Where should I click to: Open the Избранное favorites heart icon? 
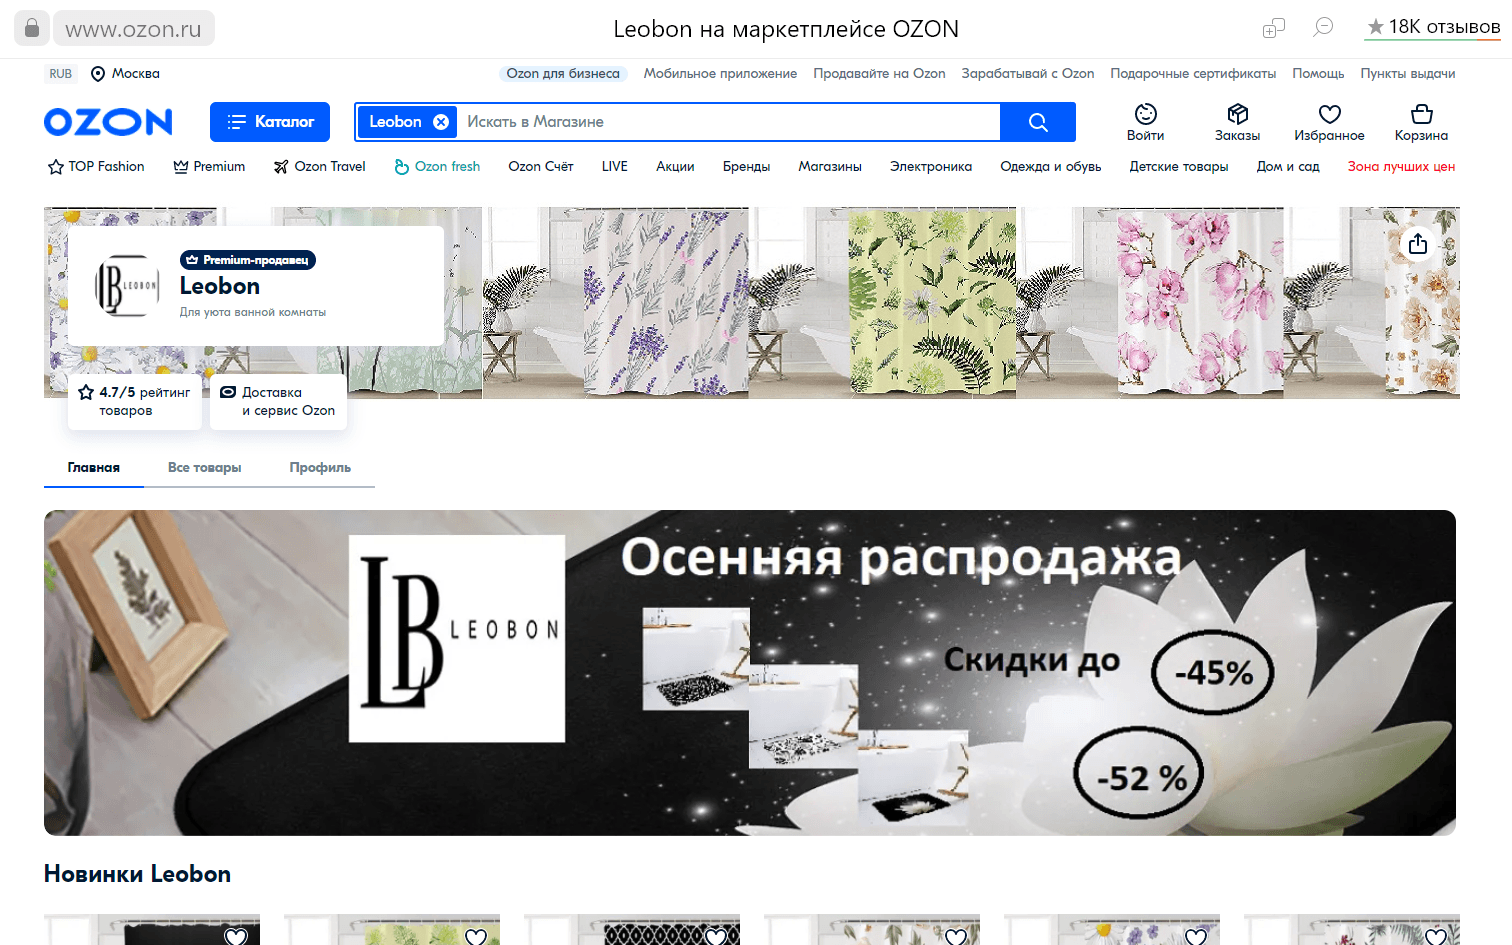pos(1329,122)
